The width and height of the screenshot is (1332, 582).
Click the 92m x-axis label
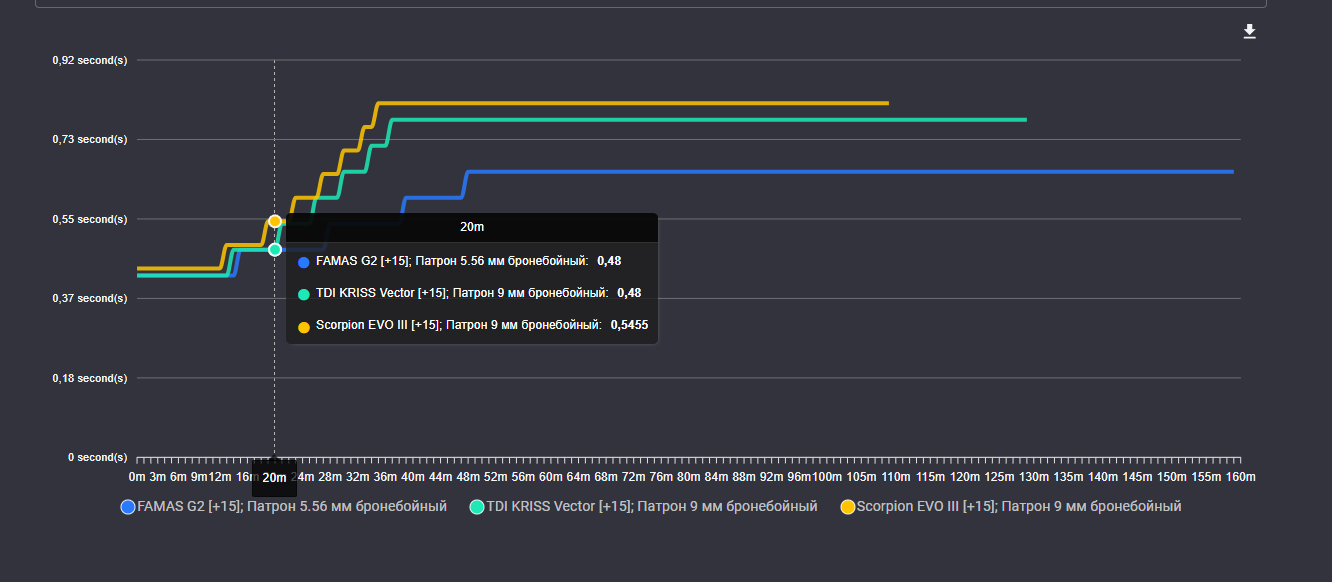point(772,476)
